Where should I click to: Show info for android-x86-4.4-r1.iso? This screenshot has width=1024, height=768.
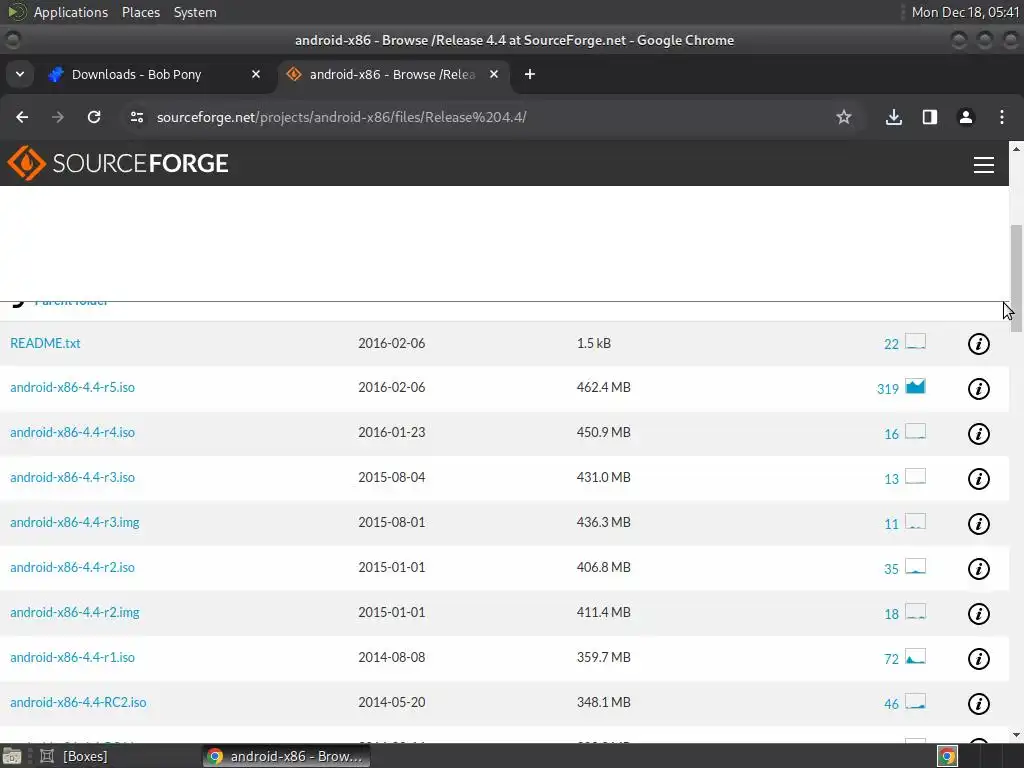coord(978,659)
